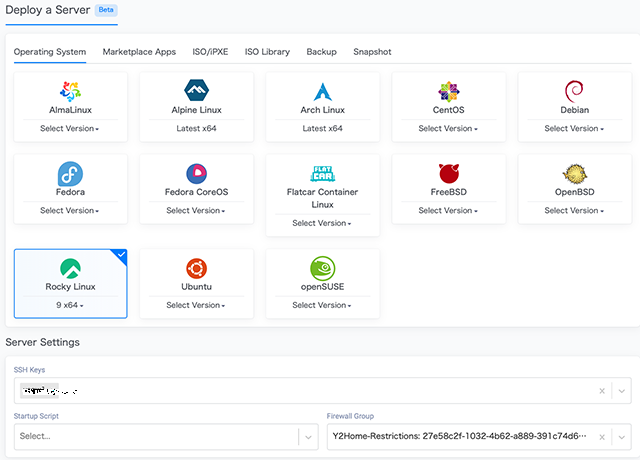Expand openSUSE Select Version menu

[322, 305]
